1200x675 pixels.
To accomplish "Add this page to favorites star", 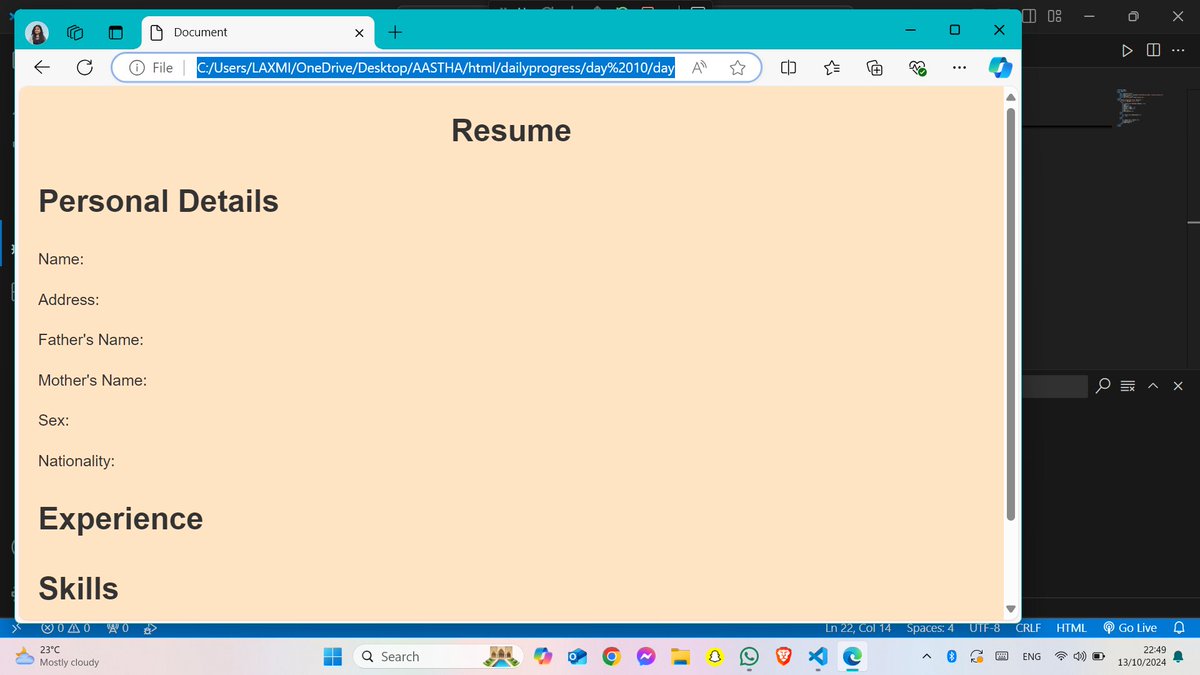I will coord(738,67).
